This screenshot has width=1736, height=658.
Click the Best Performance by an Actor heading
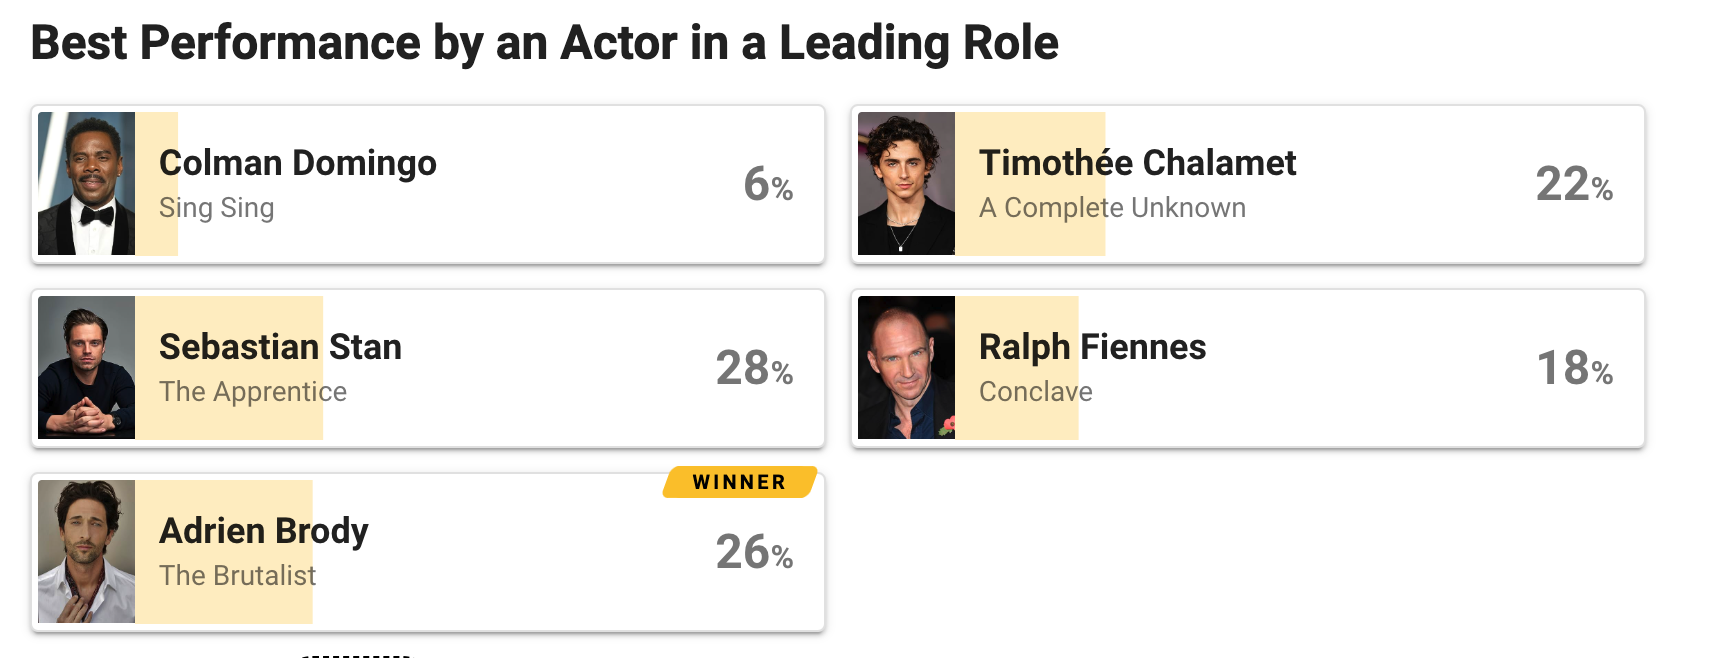pos(544,43)
